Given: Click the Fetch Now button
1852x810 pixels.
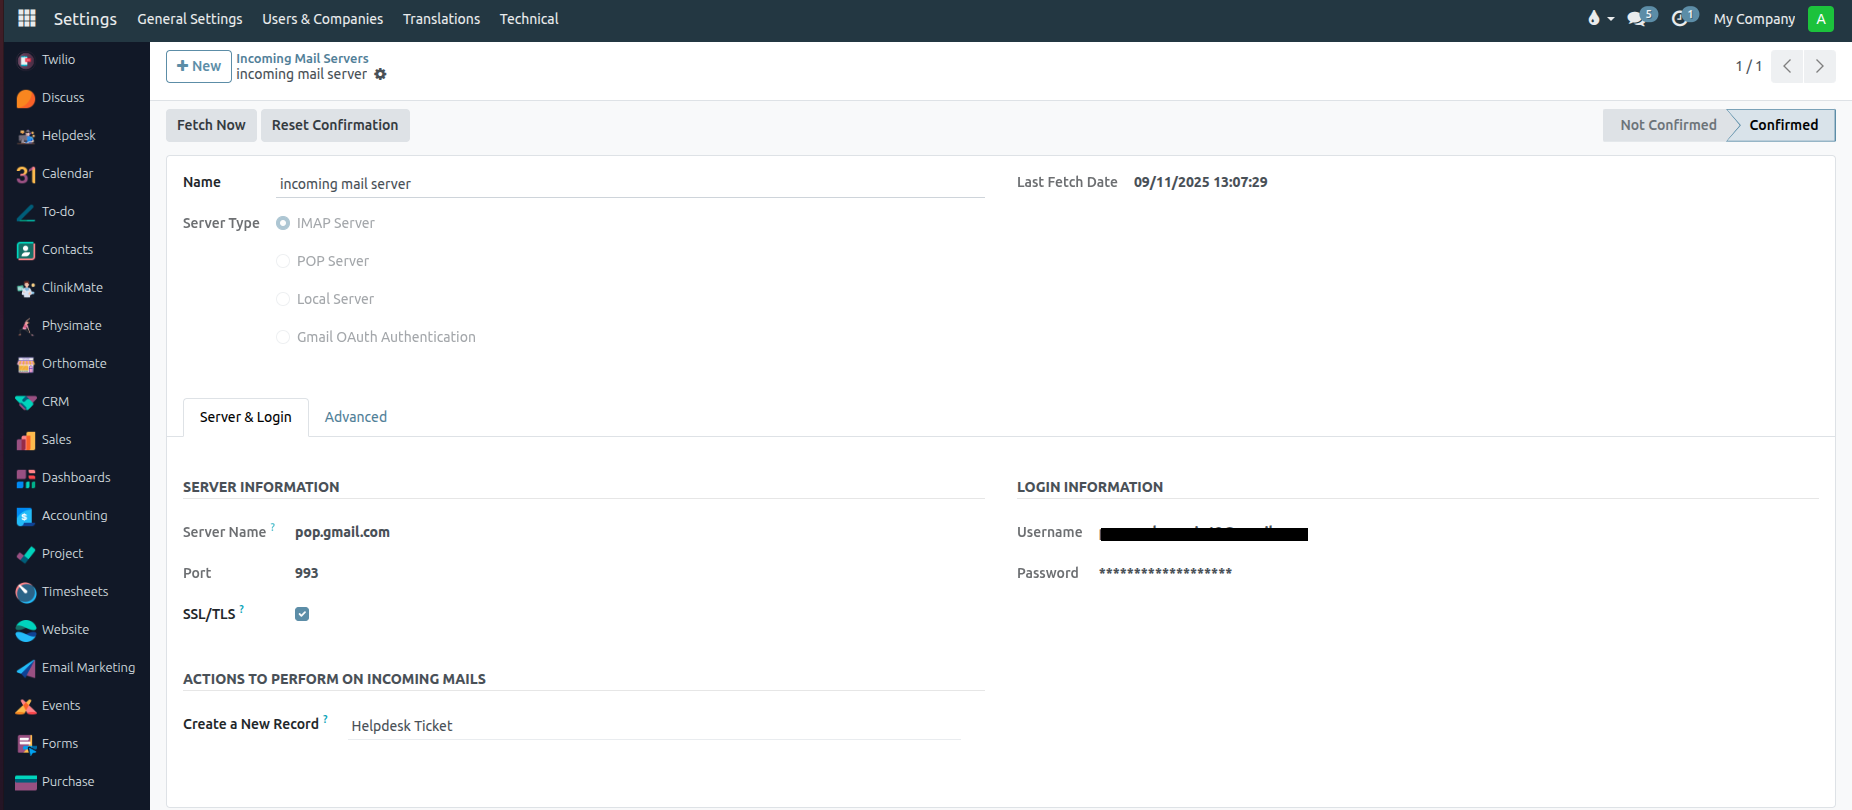Looking at the screenshot, I should [x=211, y=125].
